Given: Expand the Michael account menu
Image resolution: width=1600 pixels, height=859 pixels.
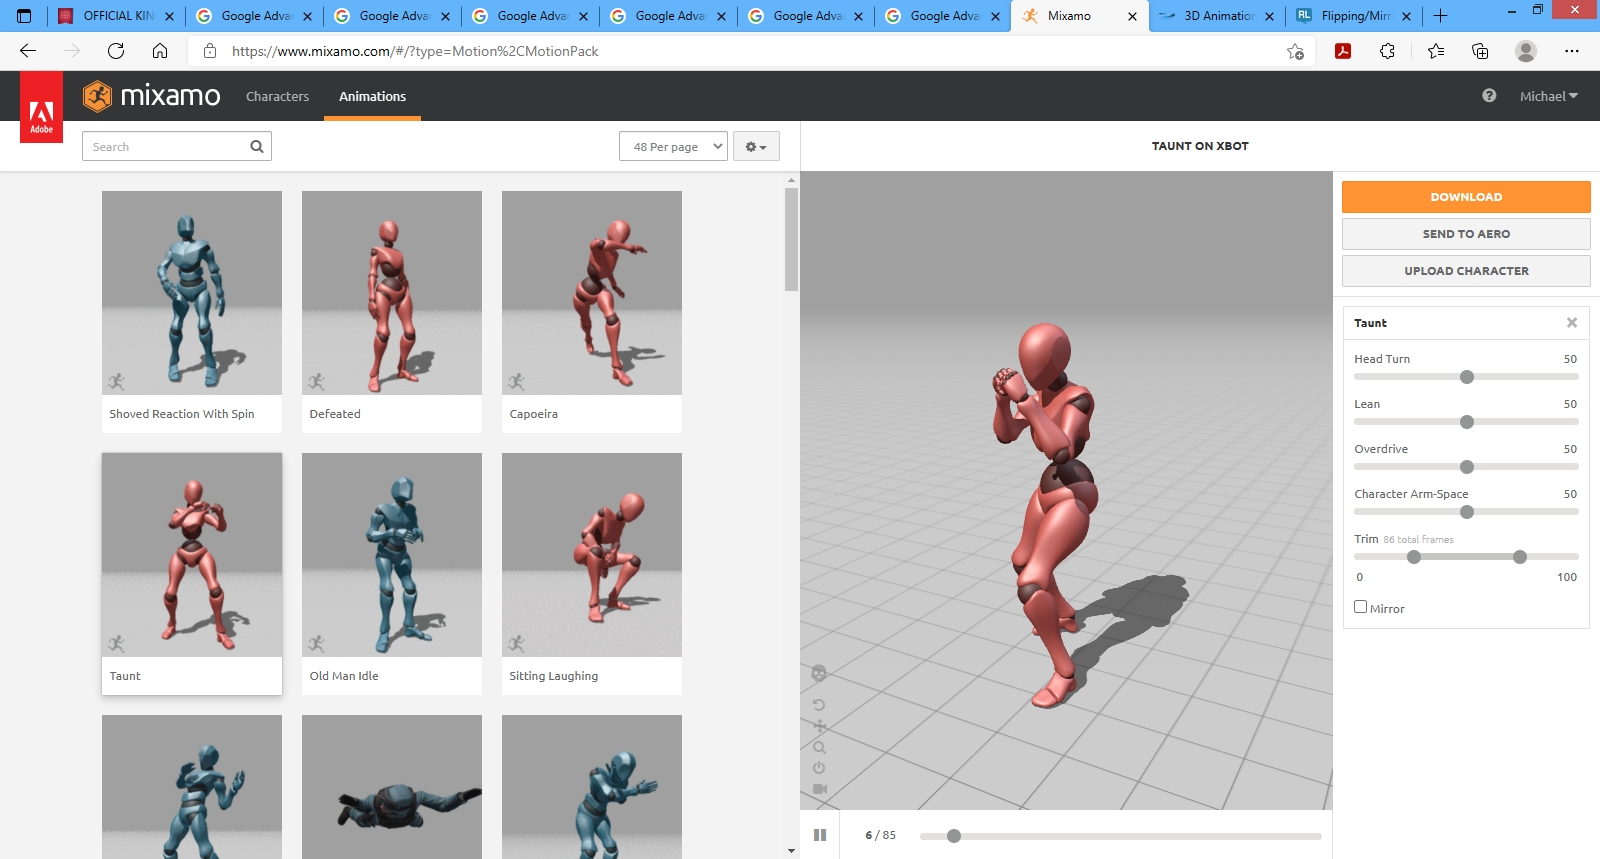Looking at the screenshot, I should [1548, 96].
